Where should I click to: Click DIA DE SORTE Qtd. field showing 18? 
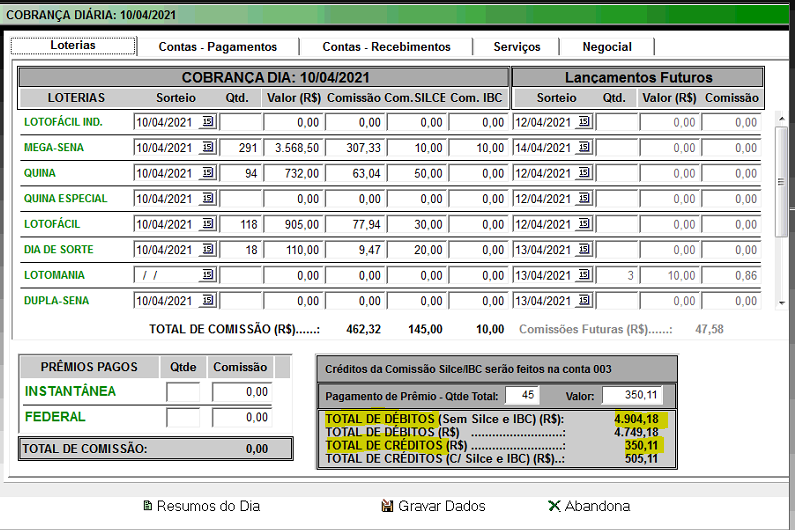coord(241,250)
